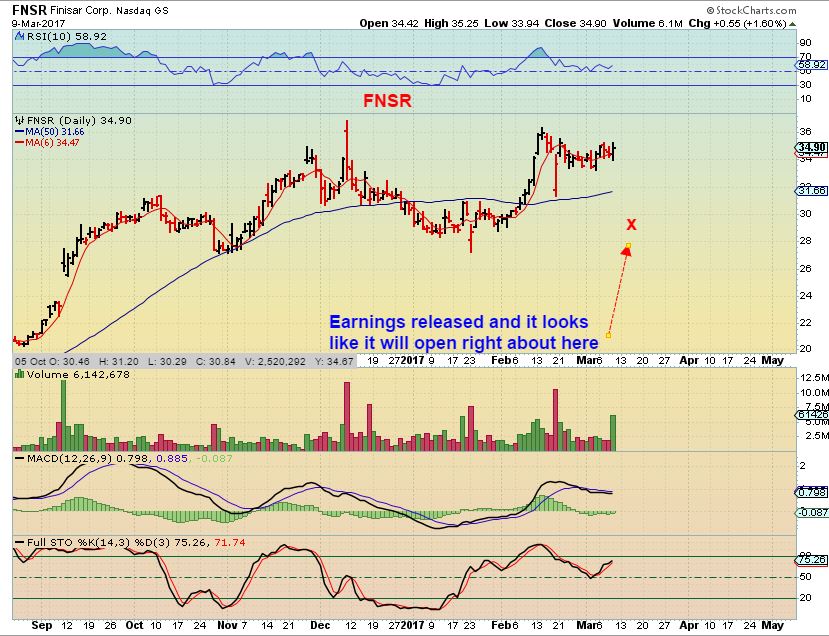Select the 9-Mar-2017 date text
Screen dimensions: 829x636
(x=39, y=23)
